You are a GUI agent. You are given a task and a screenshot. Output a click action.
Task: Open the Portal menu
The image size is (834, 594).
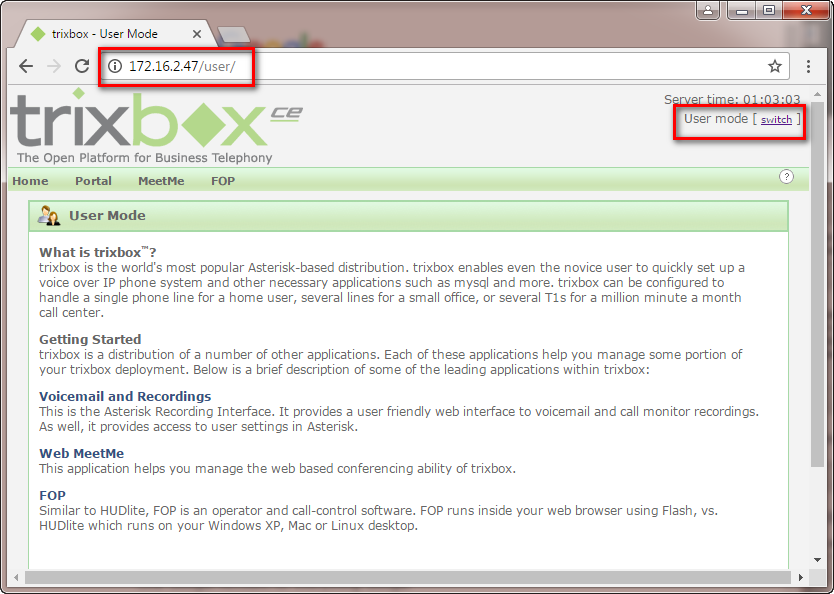(93, 181)
